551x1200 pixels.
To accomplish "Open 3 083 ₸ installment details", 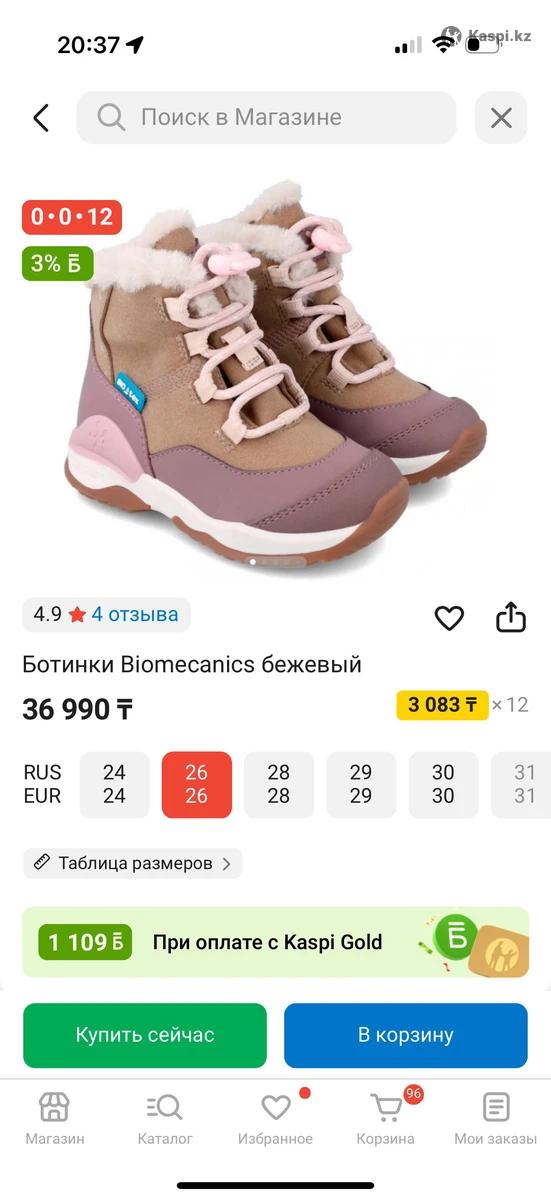I will click(442, 705).
